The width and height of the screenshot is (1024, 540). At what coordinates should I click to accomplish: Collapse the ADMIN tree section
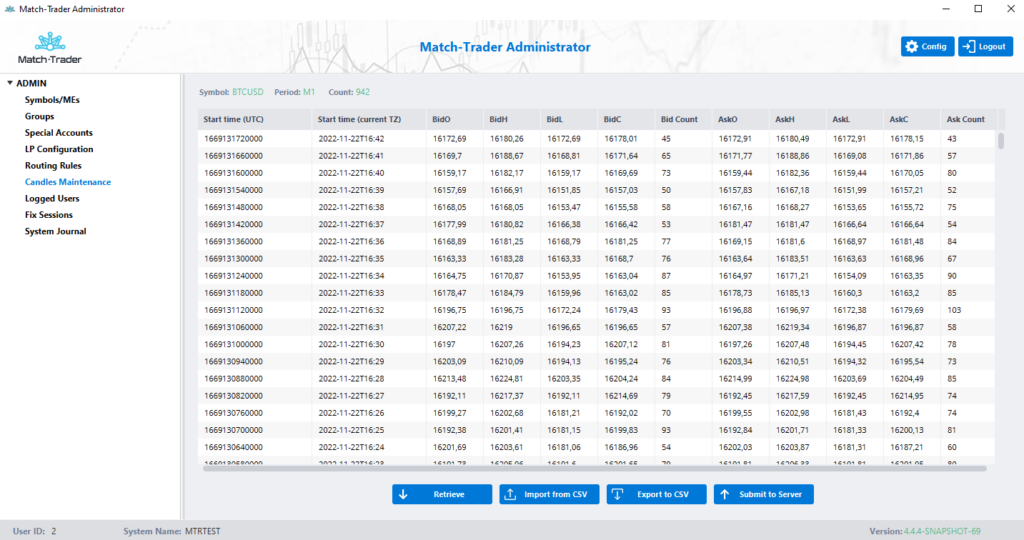click(10, 83)
